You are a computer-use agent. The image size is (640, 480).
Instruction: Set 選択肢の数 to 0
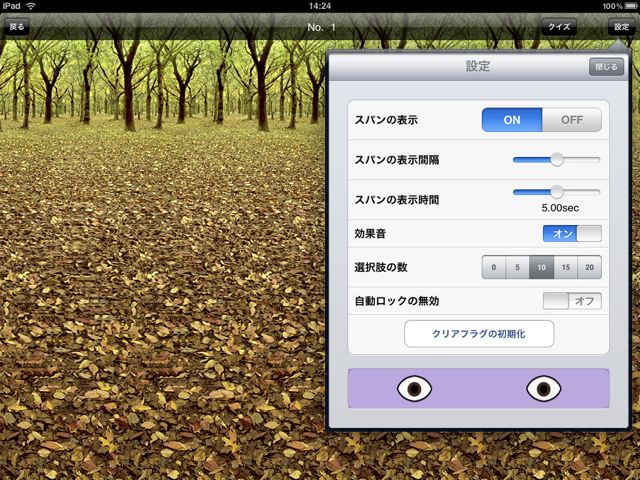[x=493, y=267]
